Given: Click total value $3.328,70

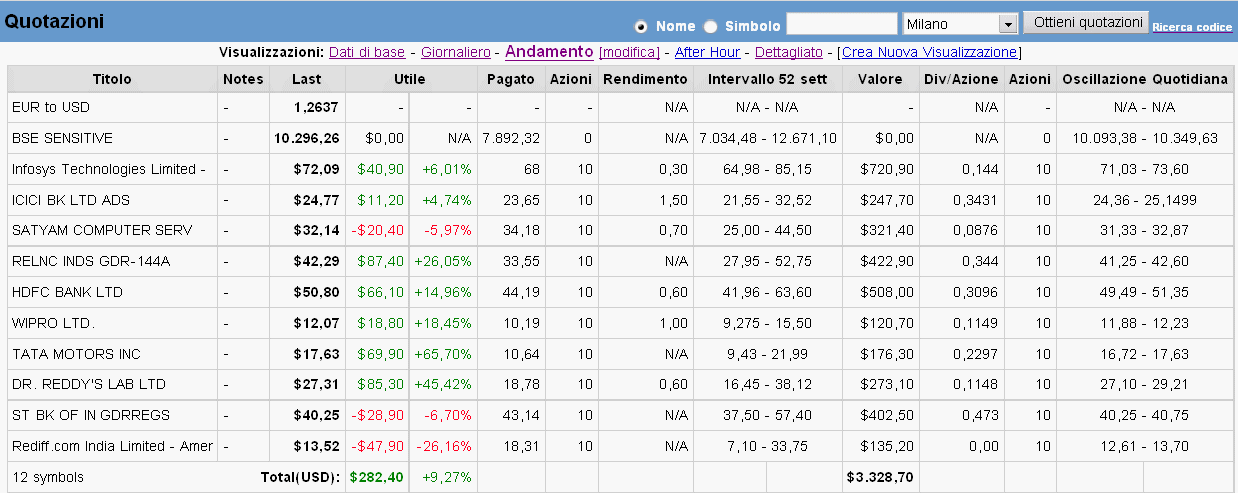Looking at the screenshot, I should click(x=880, y=477).
